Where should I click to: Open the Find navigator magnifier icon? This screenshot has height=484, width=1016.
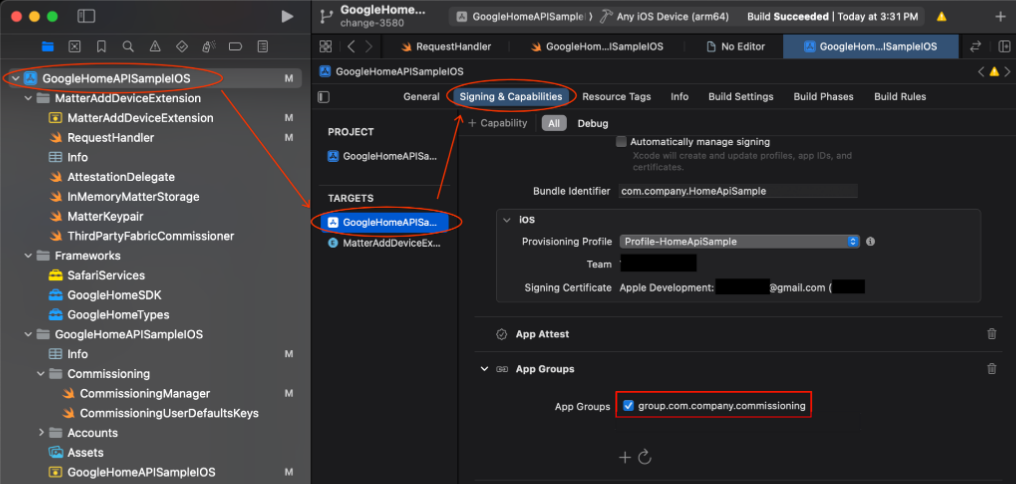(128, 46)
